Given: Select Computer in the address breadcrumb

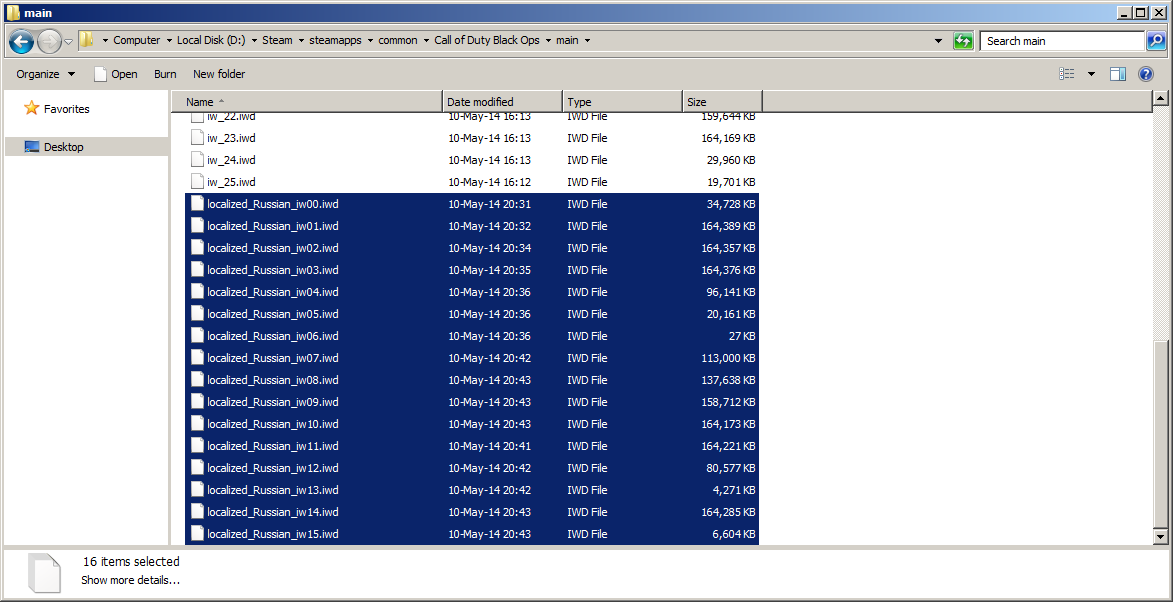Looking at the screenshot, I should pyautogui.click(x=136, y=40).
